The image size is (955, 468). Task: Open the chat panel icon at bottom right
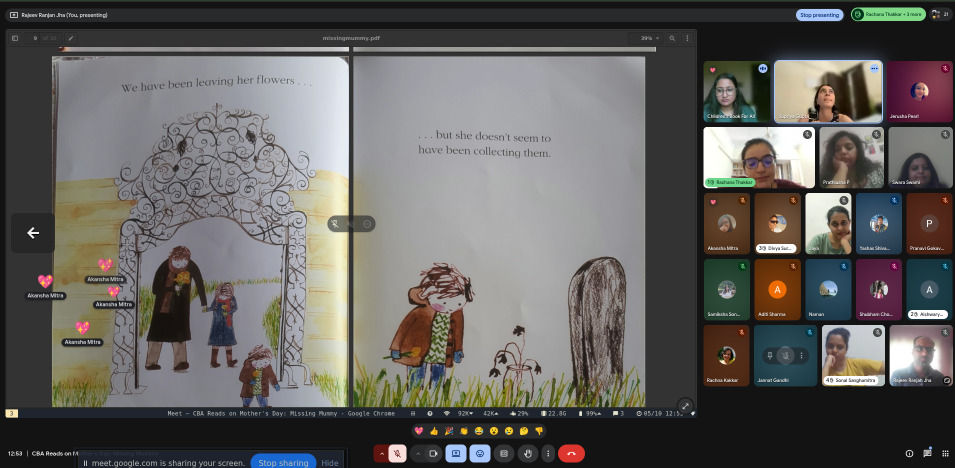tap(927, 453)
